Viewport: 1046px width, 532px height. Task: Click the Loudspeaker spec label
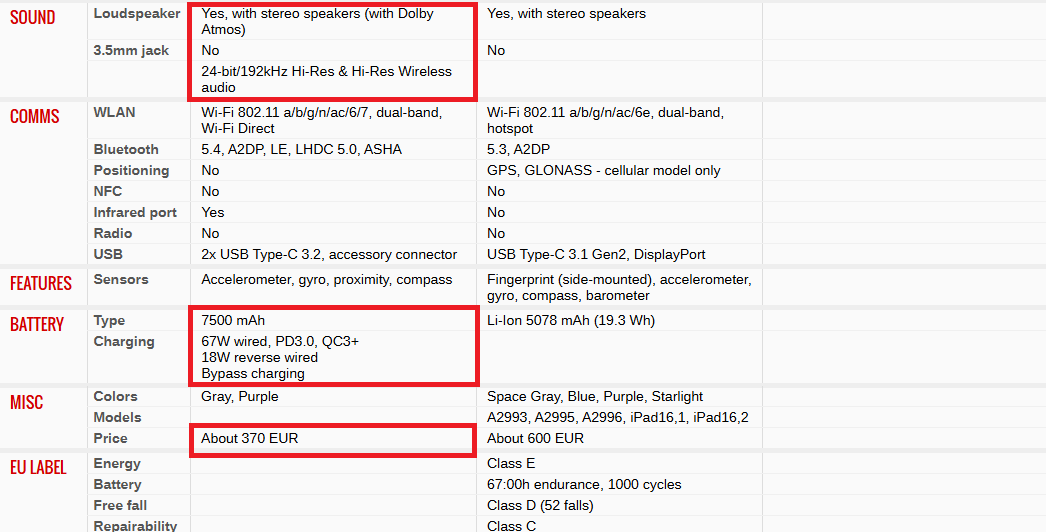point(137,13)
